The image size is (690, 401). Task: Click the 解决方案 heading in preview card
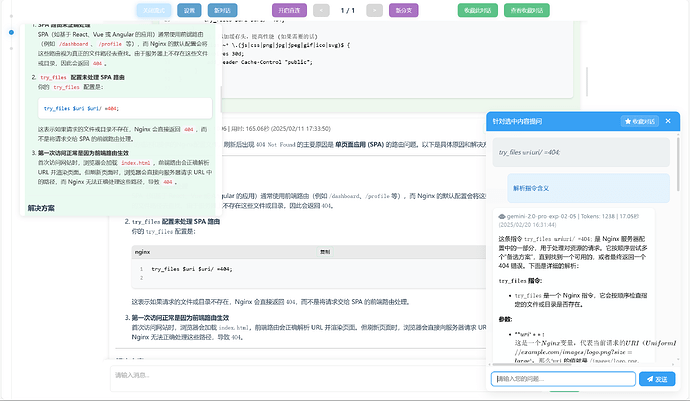coord(41,208)
